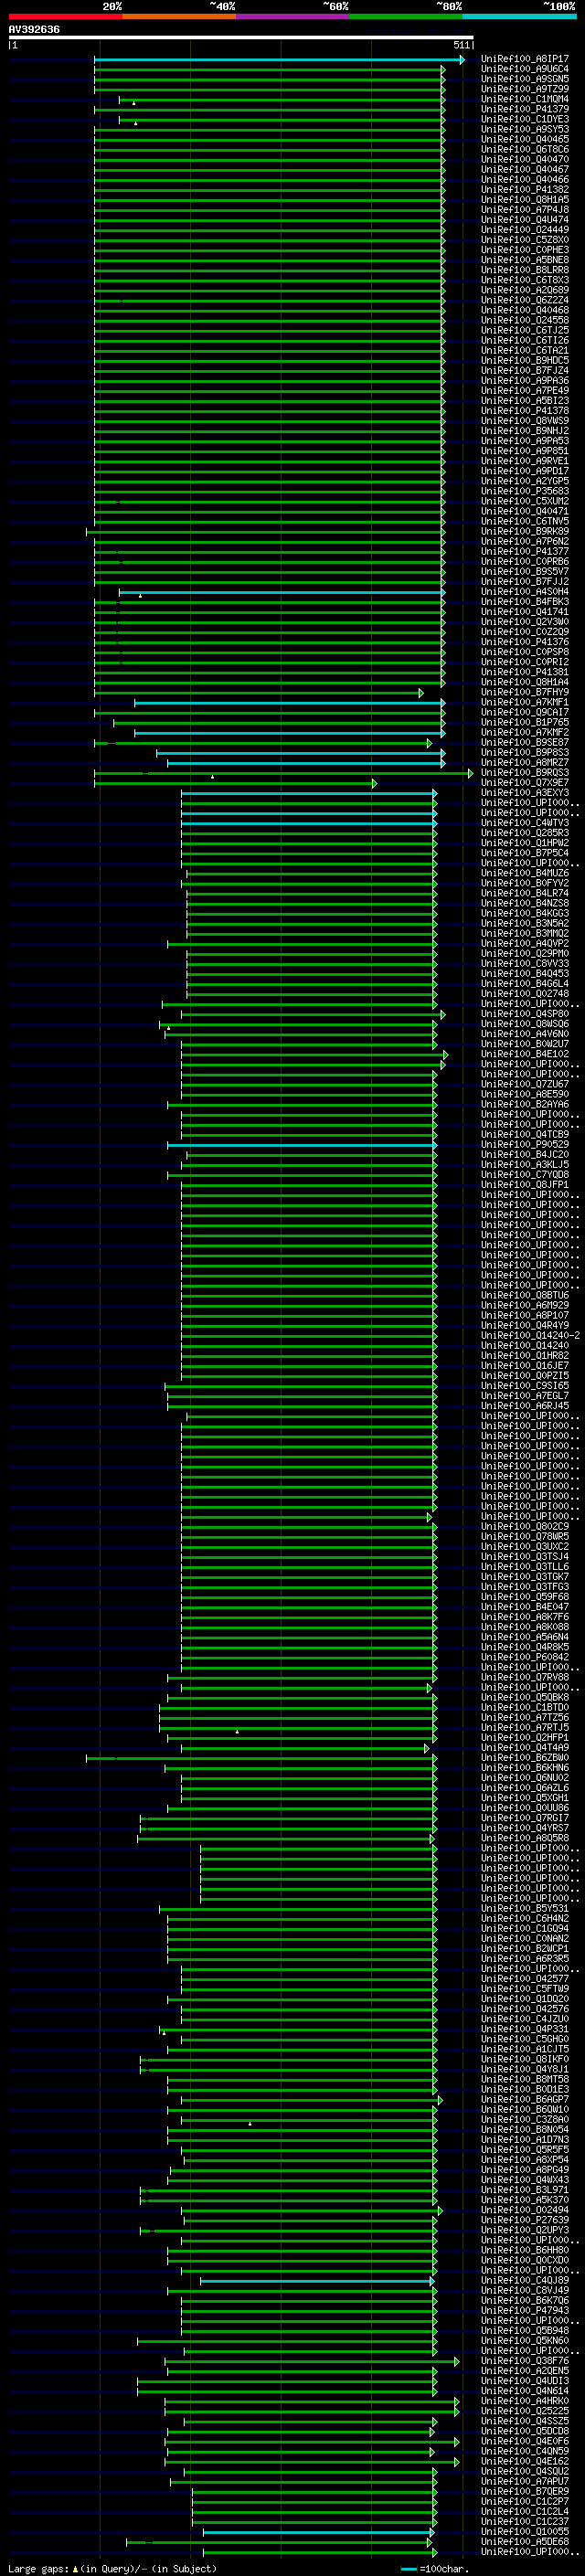Select the UniRef100_O24558 entry
585x2576 pixels.
click(x=524, y=320)
